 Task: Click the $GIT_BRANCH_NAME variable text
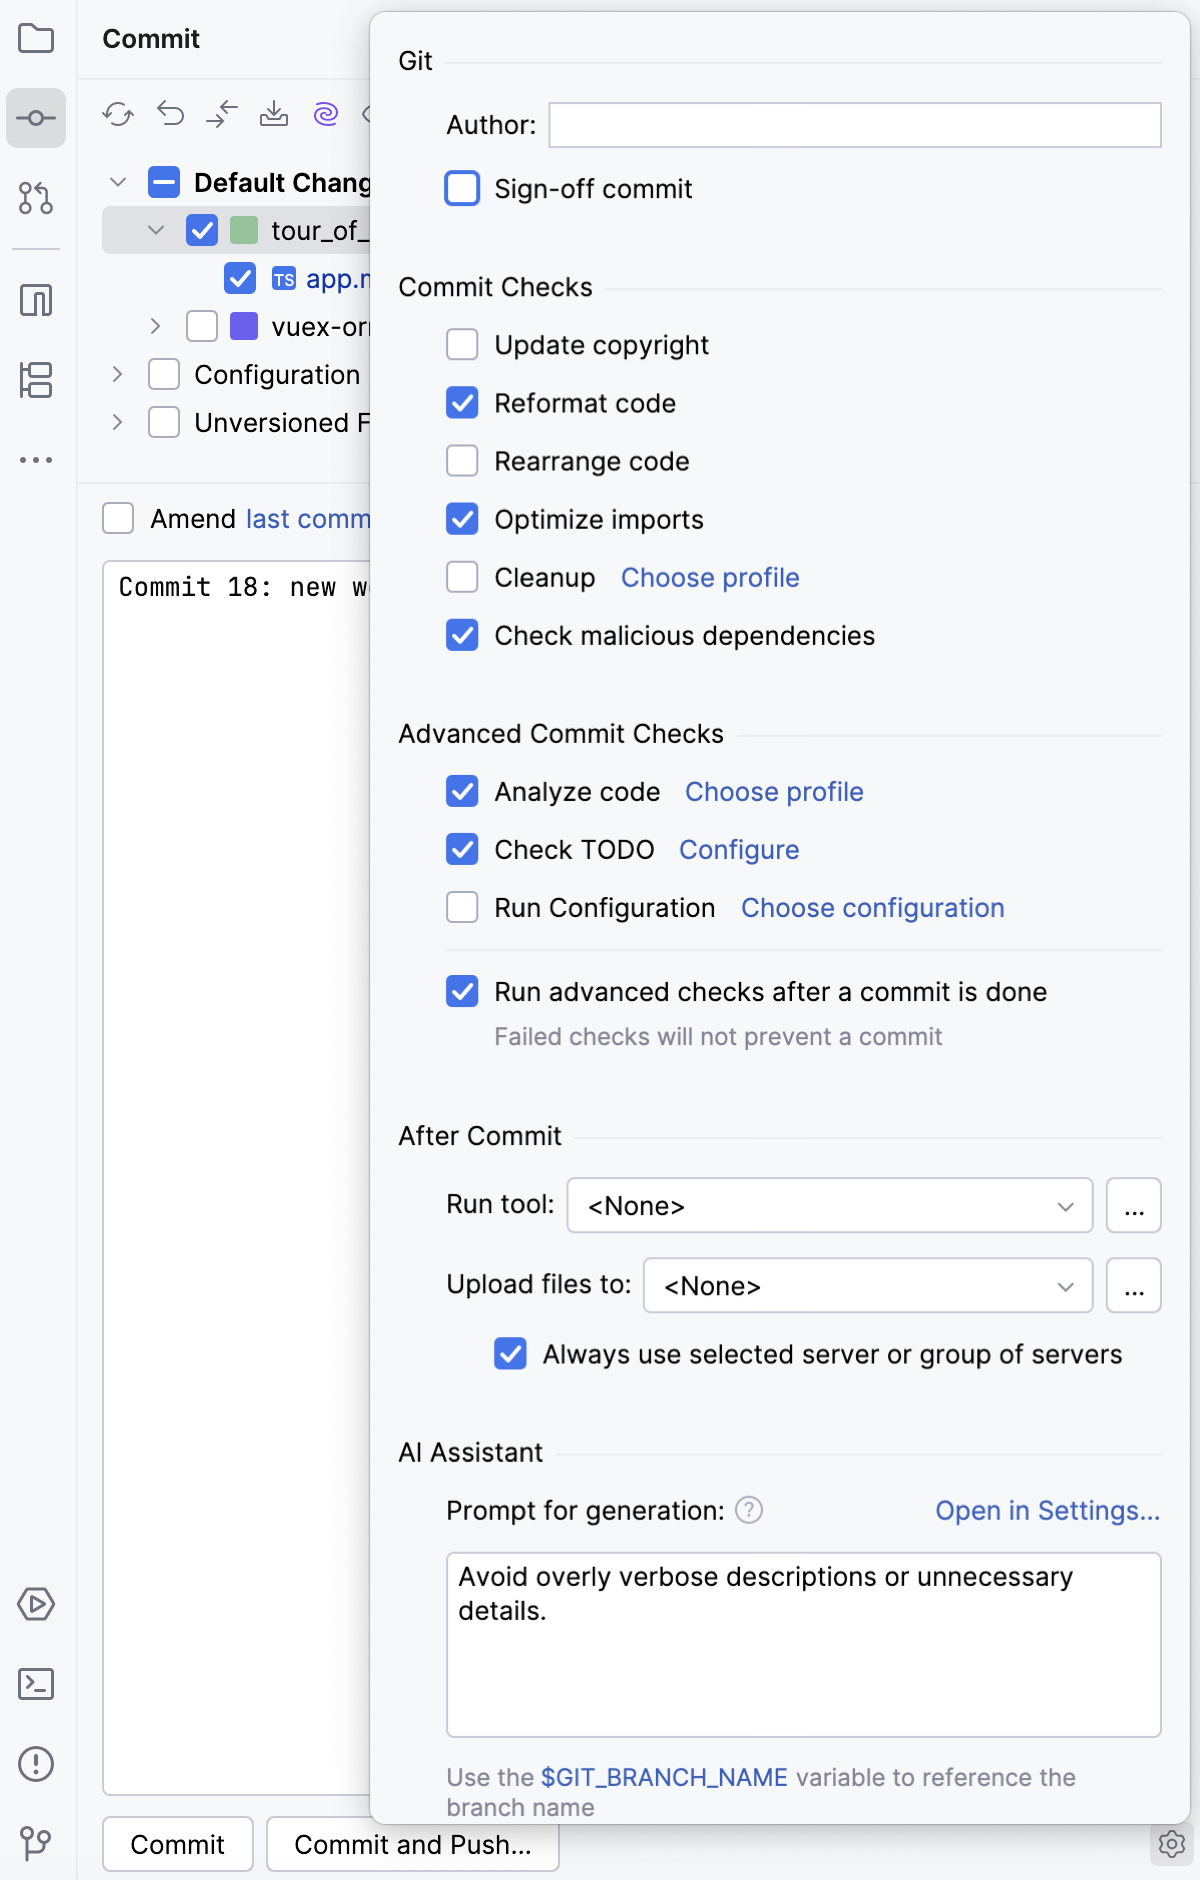pyautogui.click(x=664, y=1777)
